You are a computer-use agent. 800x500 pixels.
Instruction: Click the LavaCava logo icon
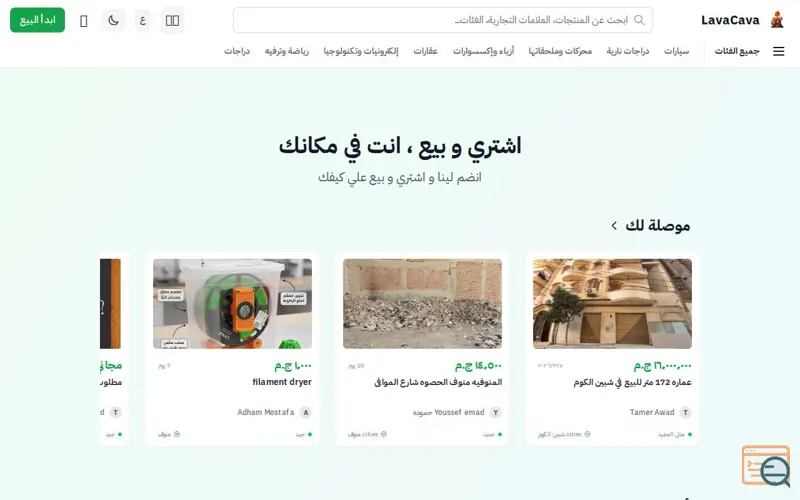[x=777, y=20]
